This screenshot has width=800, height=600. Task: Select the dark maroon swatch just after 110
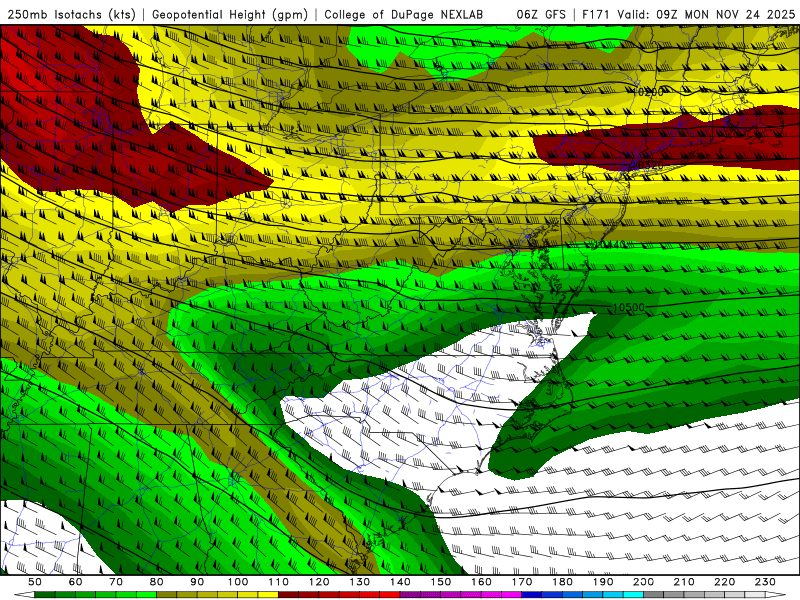pos(289,595)
